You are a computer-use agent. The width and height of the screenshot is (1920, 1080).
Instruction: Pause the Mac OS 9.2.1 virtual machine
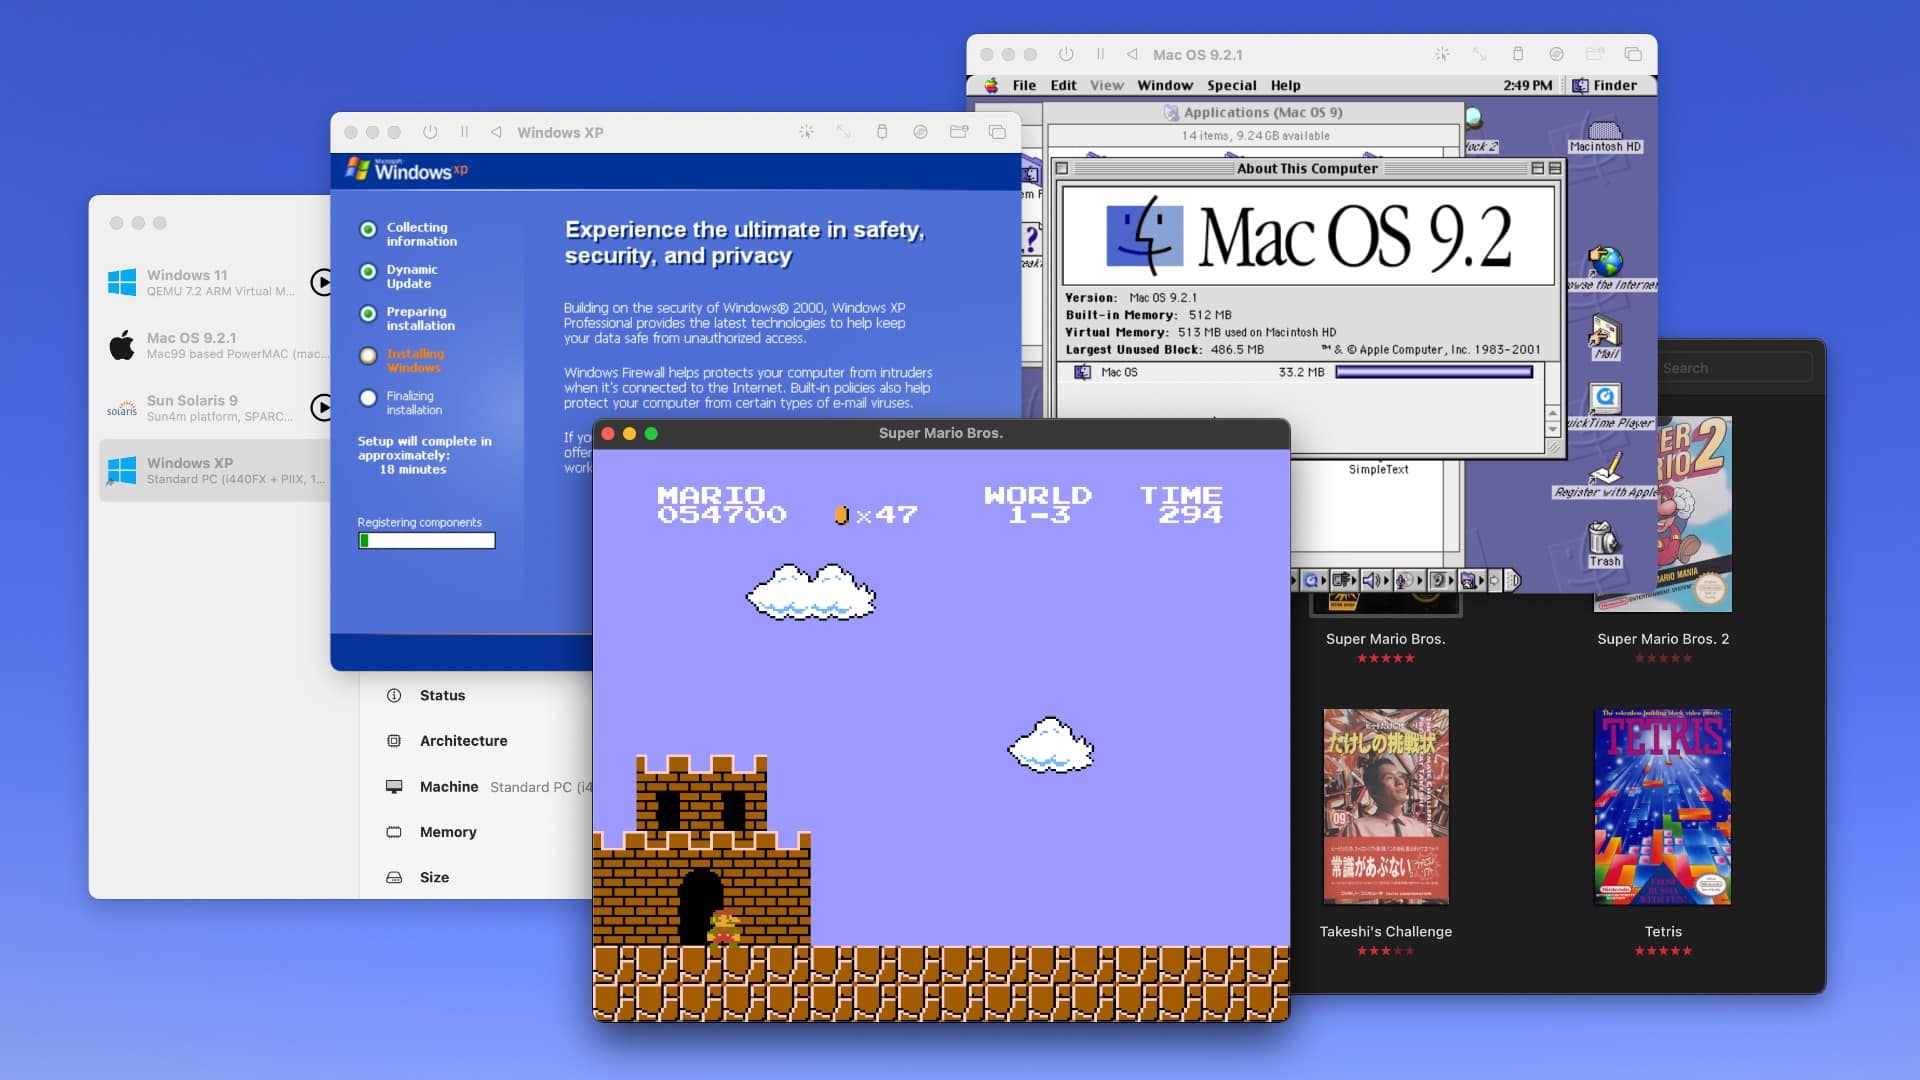pyautogui.click(x=1100, y=54)
